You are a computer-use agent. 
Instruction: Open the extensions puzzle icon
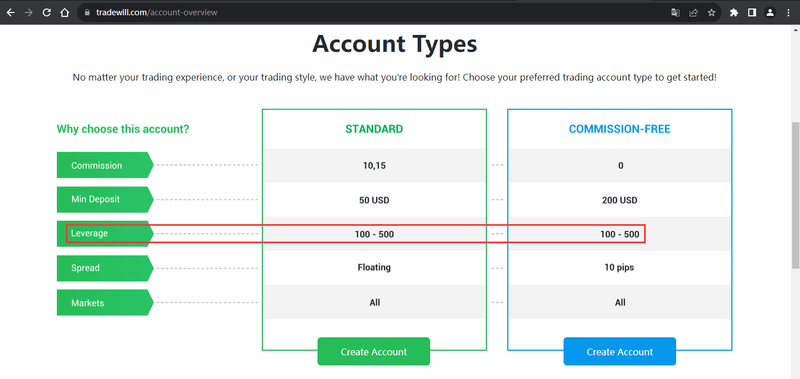tap(734, 13)
